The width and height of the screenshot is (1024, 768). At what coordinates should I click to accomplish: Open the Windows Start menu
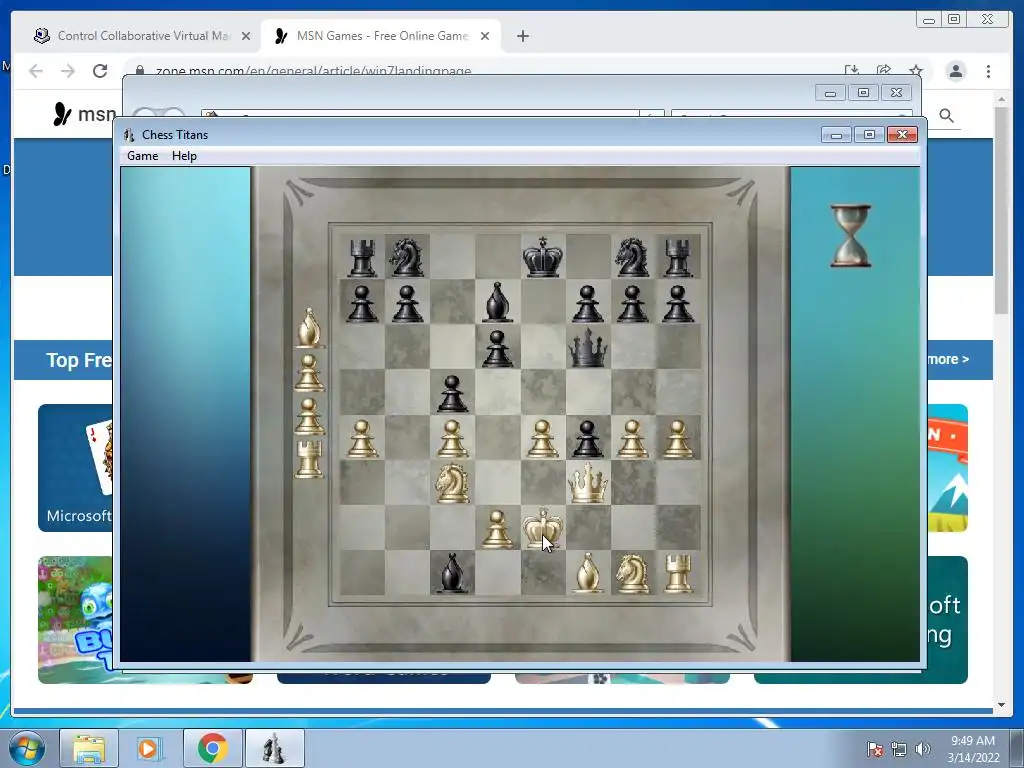coord(26,748)
